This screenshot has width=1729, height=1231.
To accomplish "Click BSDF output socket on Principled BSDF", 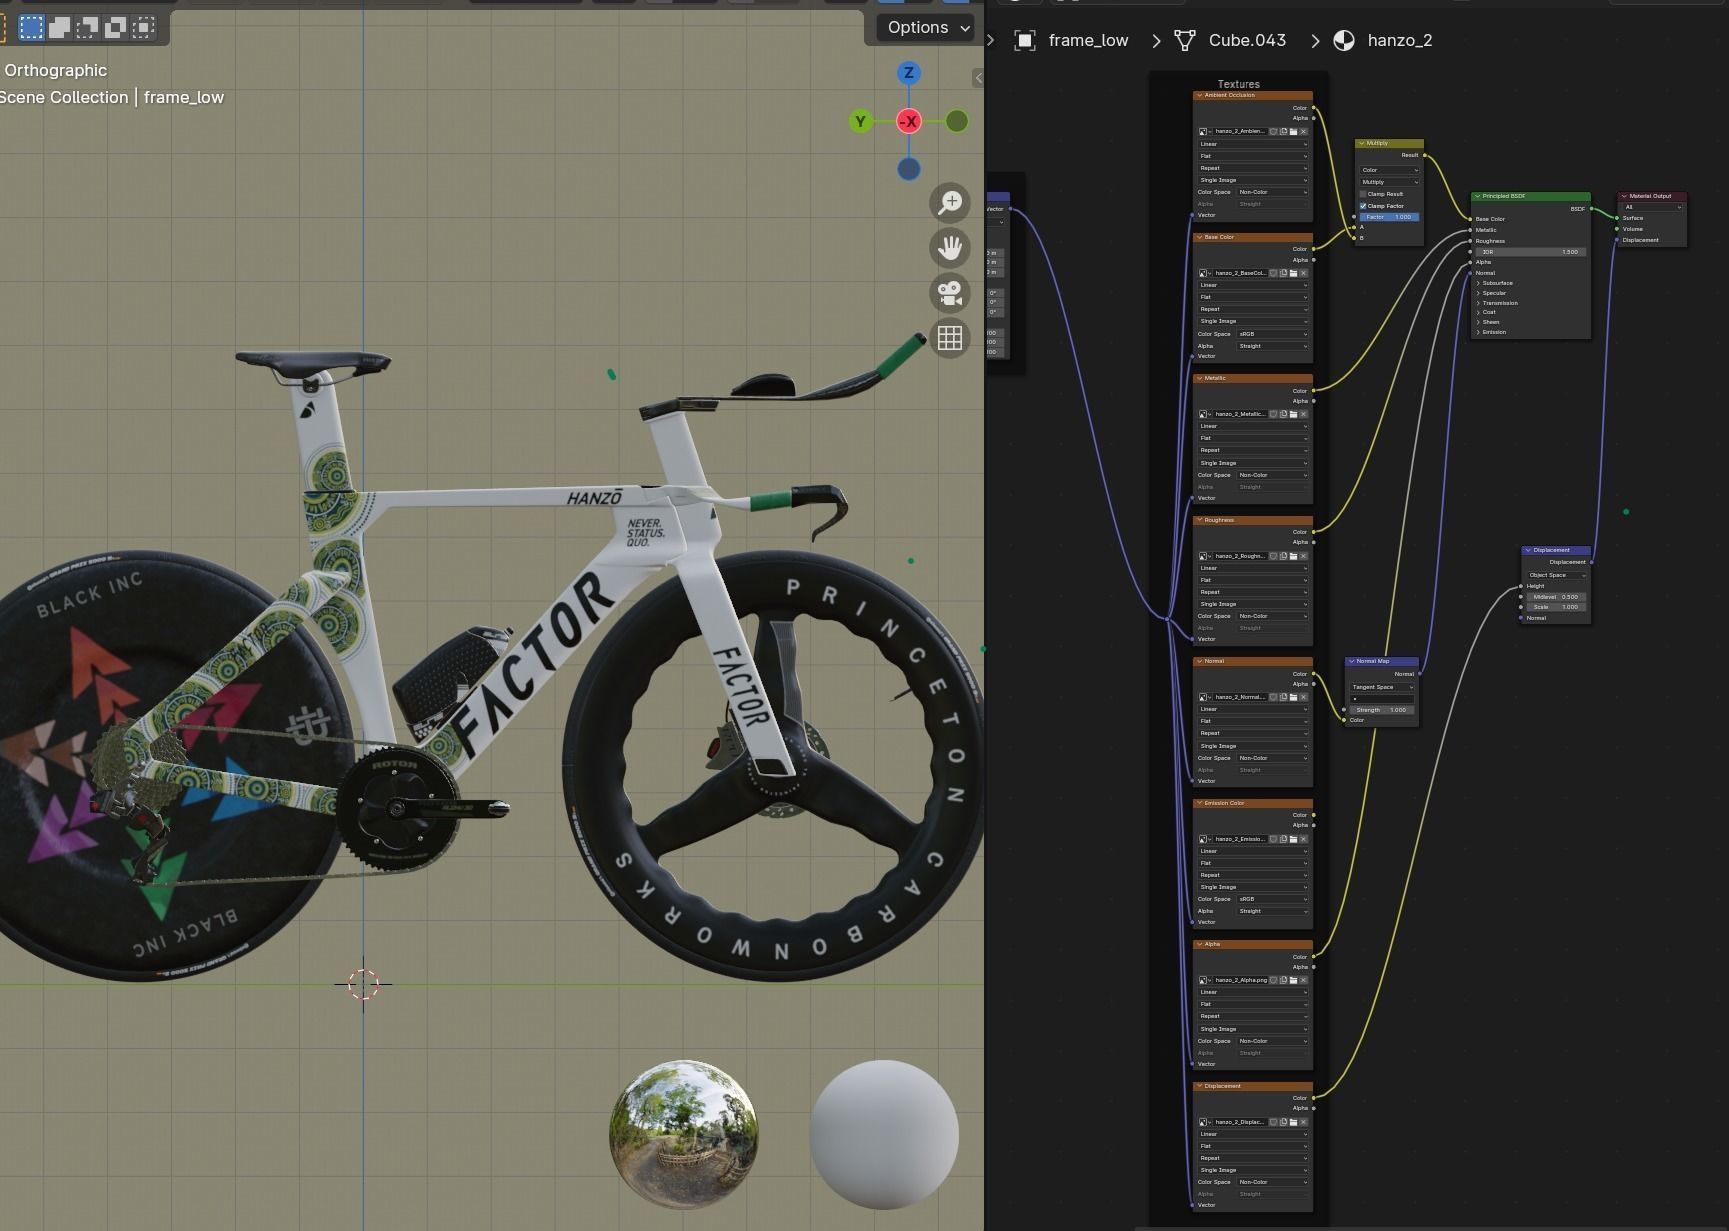I will tap(1590, 209).
